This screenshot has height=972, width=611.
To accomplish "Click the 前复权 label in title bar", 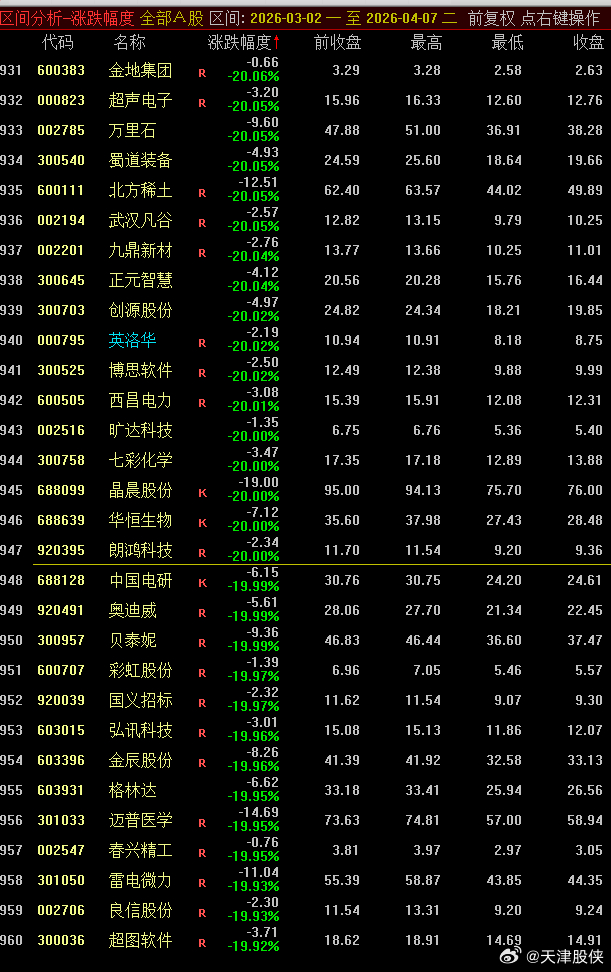I will (x=491, y=18).
